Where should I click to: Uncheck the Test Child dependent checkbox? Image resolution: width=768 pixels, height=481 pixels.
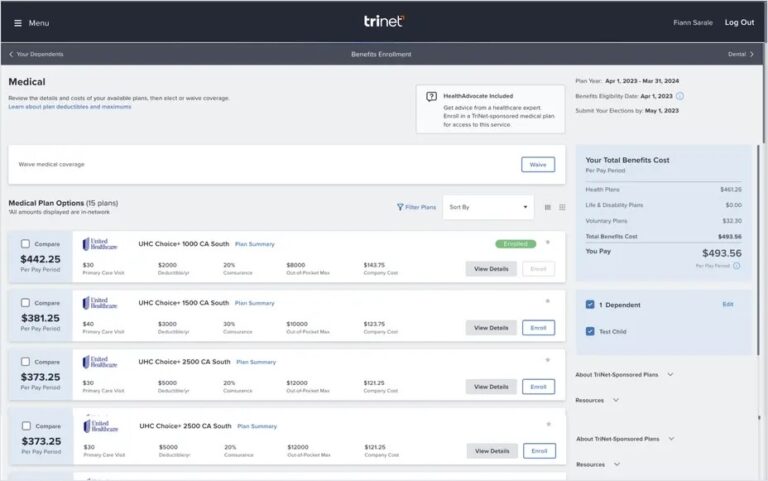coord(590,331)
